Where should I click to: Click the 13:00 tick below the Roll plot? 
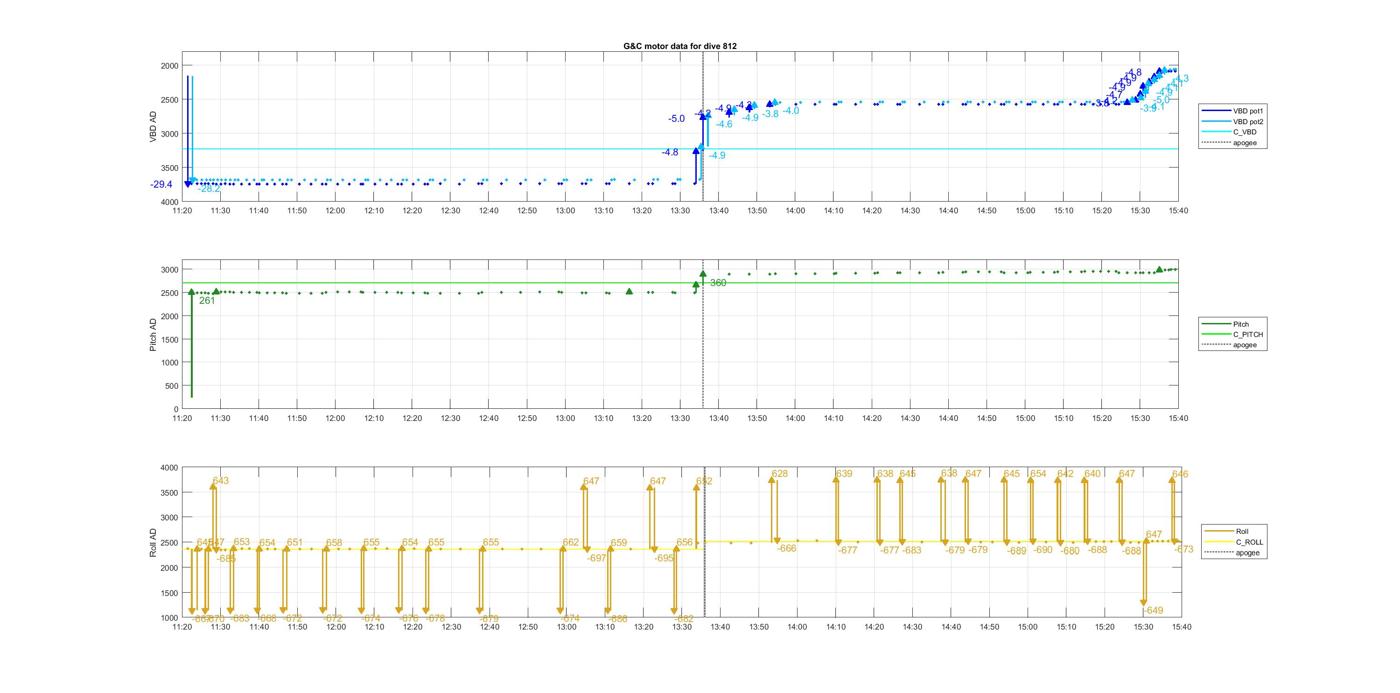tap(566, 627)
